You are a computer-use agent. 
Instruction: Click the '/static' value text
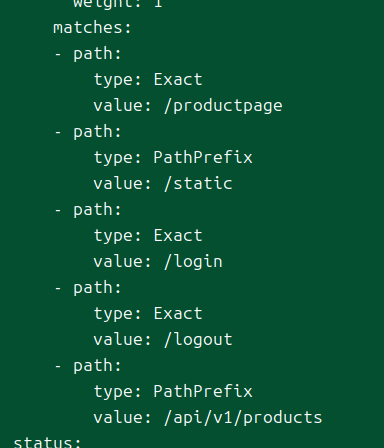198,183
